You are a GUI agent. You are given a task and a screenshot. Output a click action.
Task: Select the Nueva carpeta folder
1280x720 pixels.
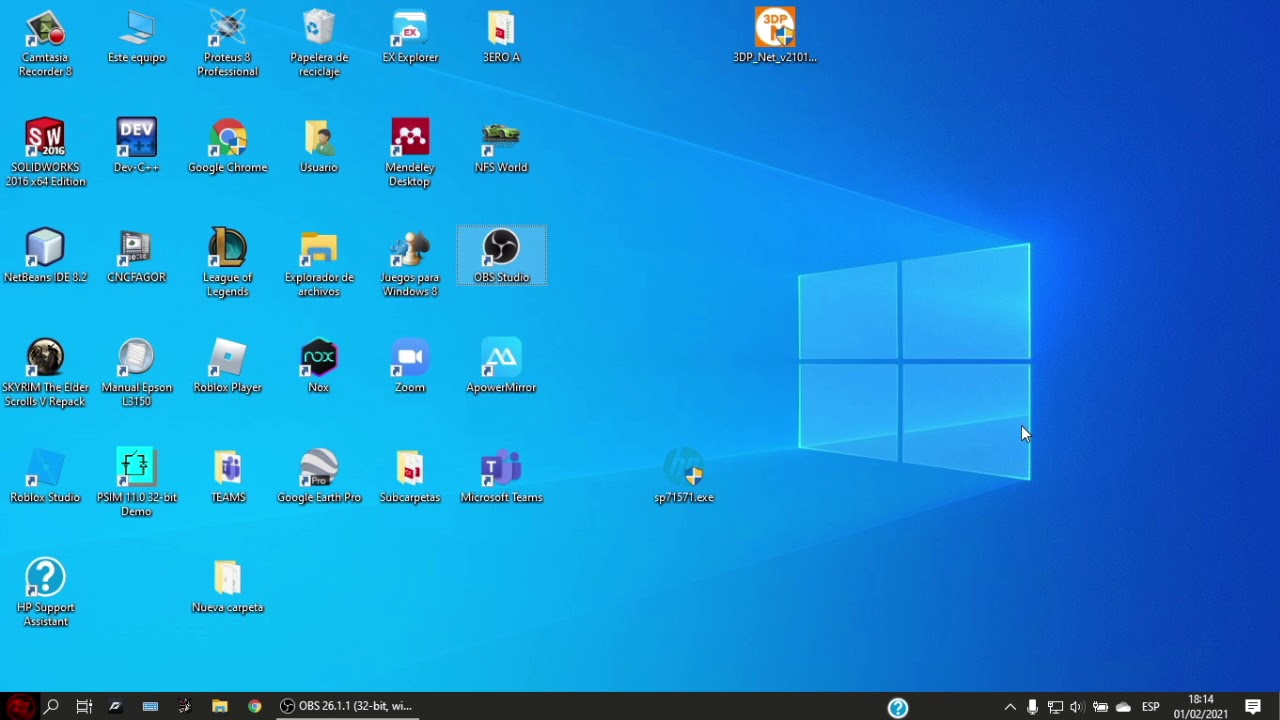(x=228, y=587)
